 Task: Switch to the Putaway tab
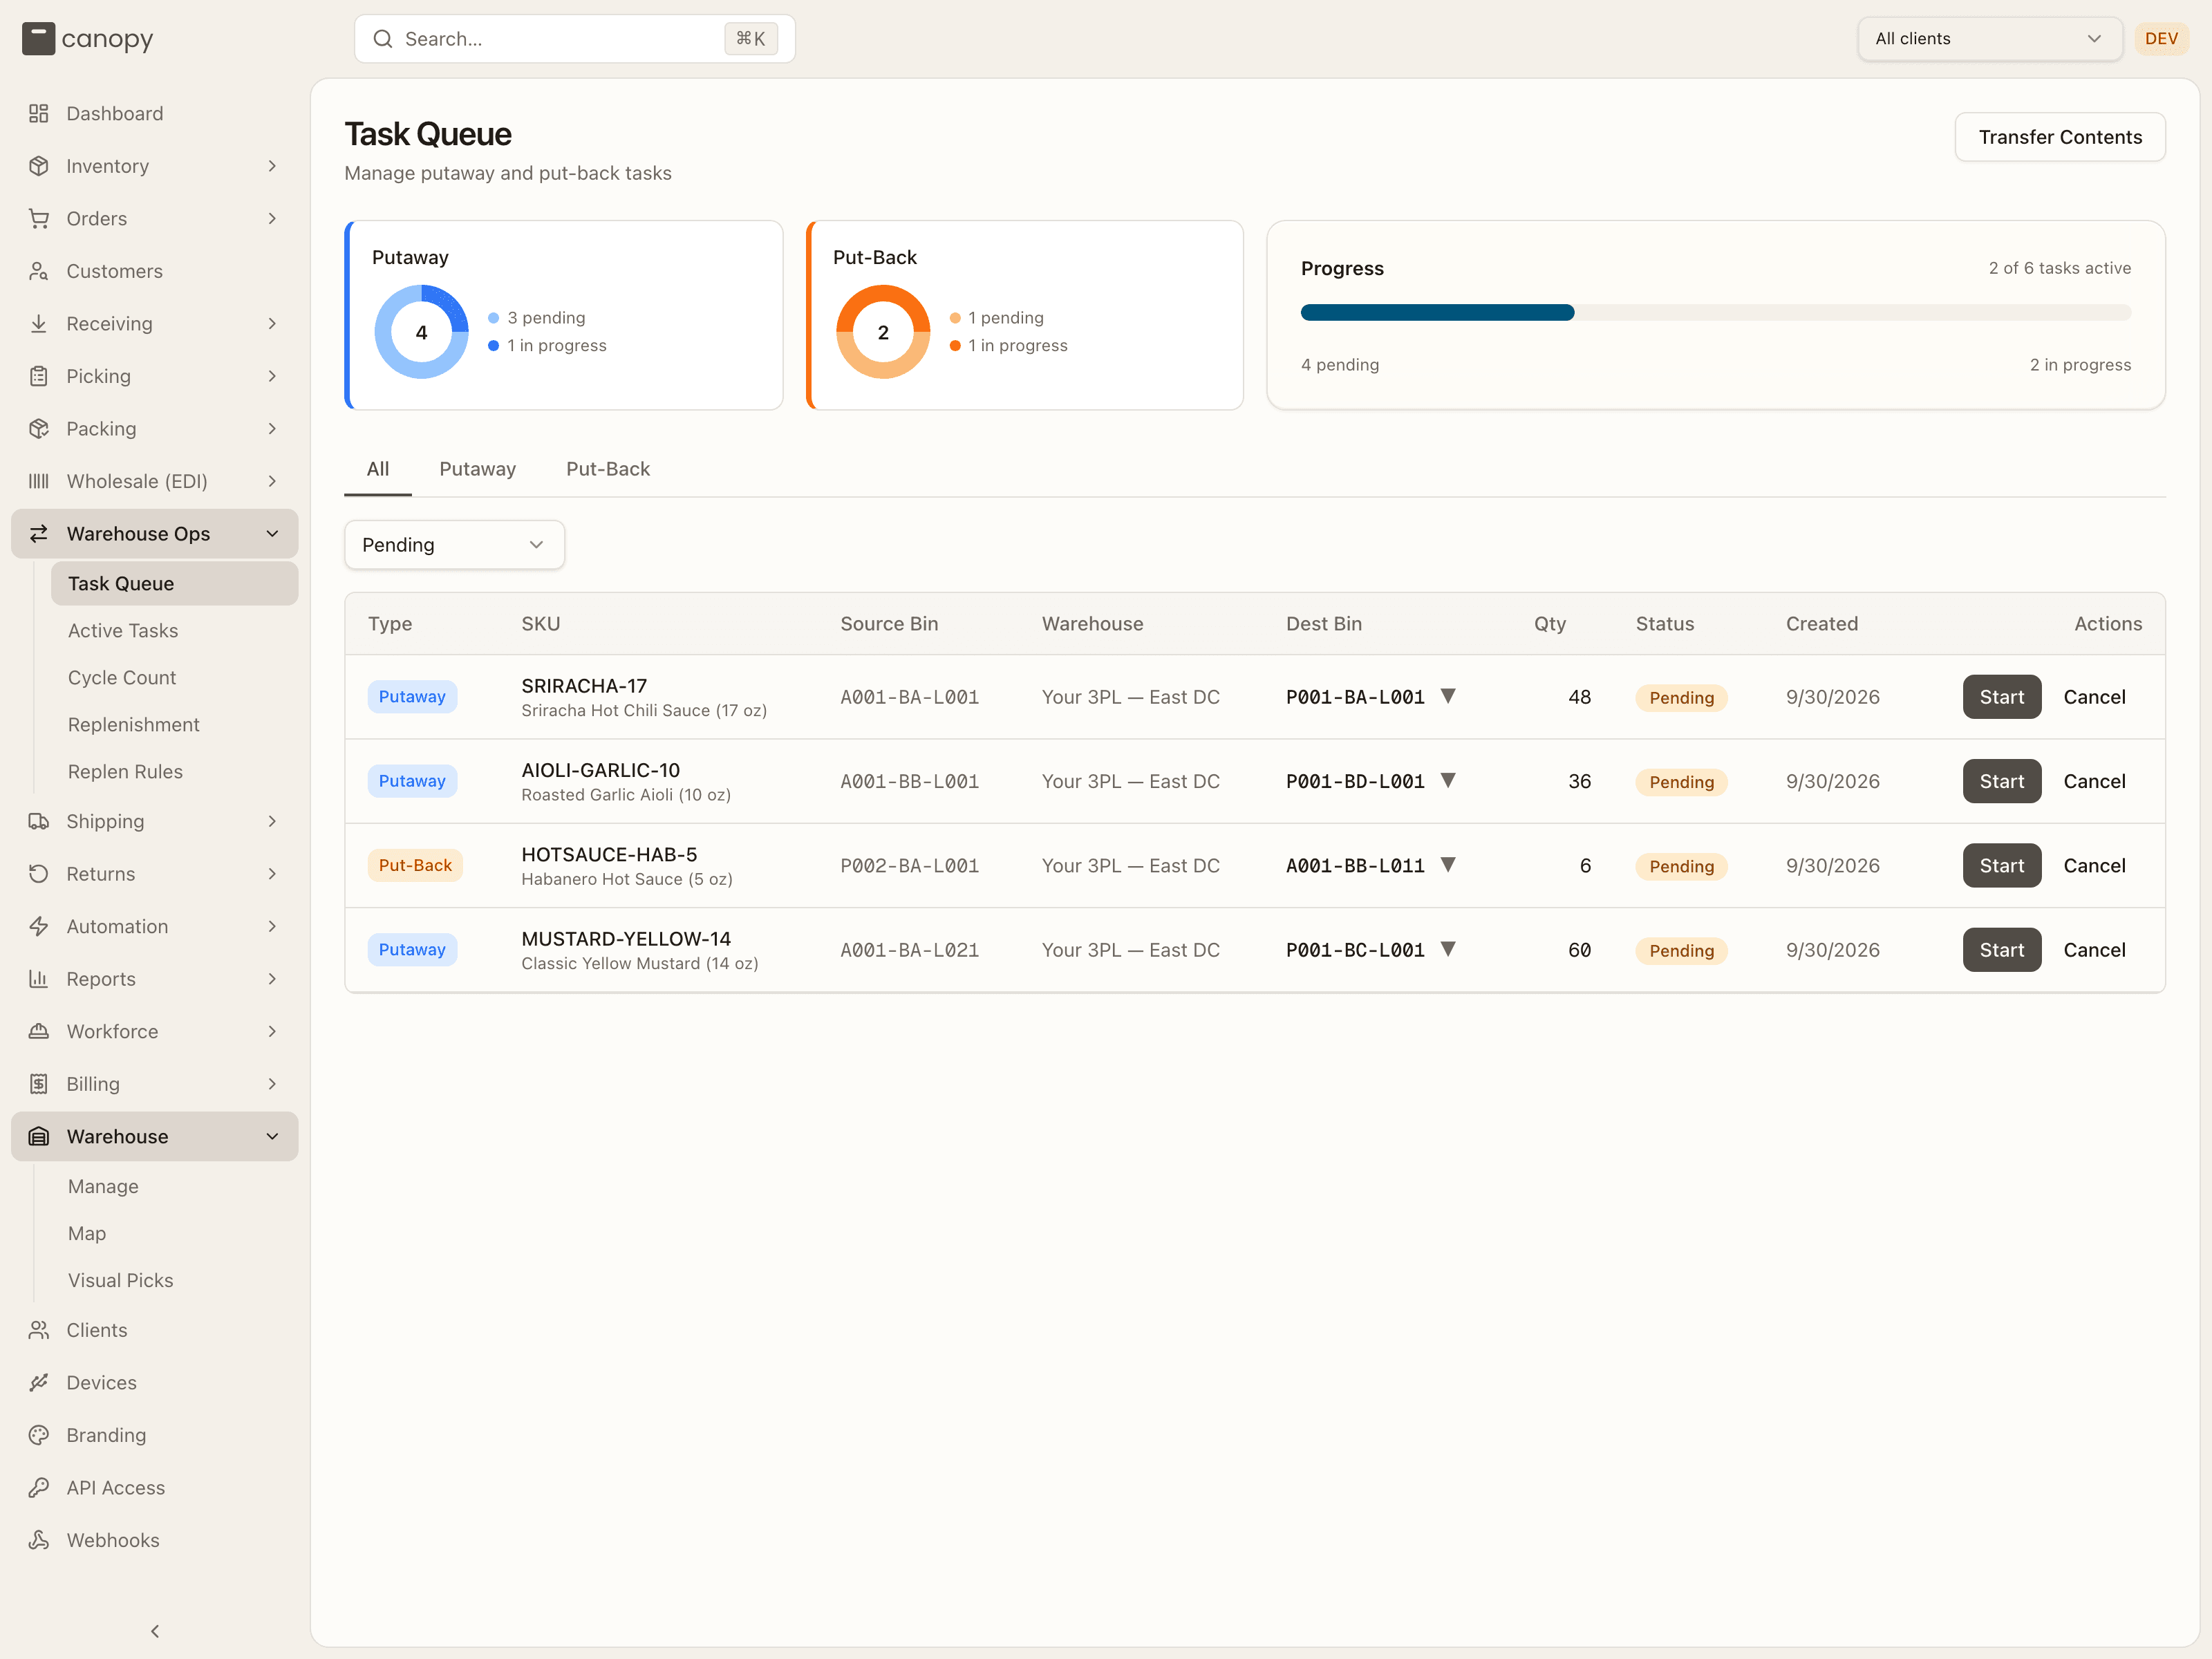click(477, 469)
